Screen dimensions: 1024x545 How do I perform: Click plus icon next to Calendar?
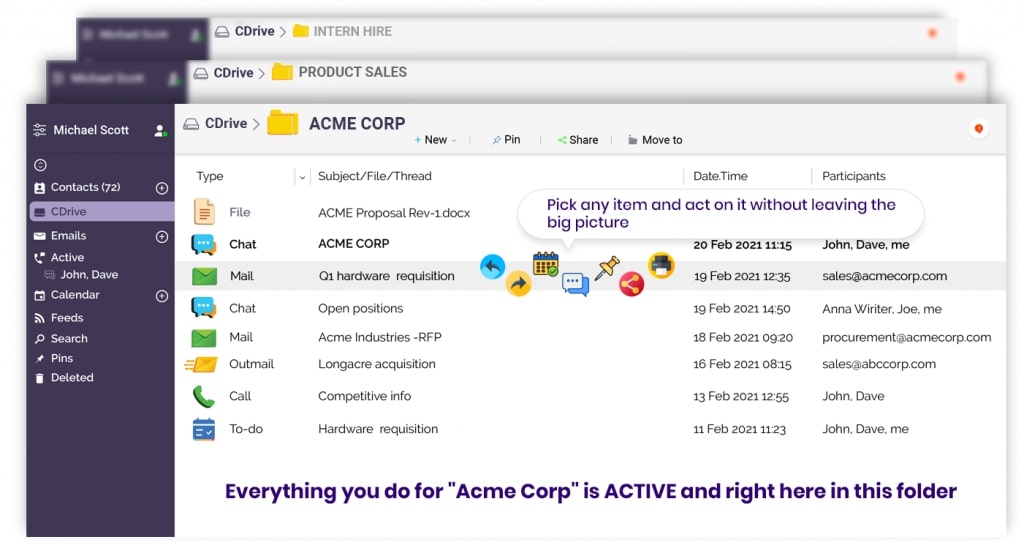pos(162,296)
